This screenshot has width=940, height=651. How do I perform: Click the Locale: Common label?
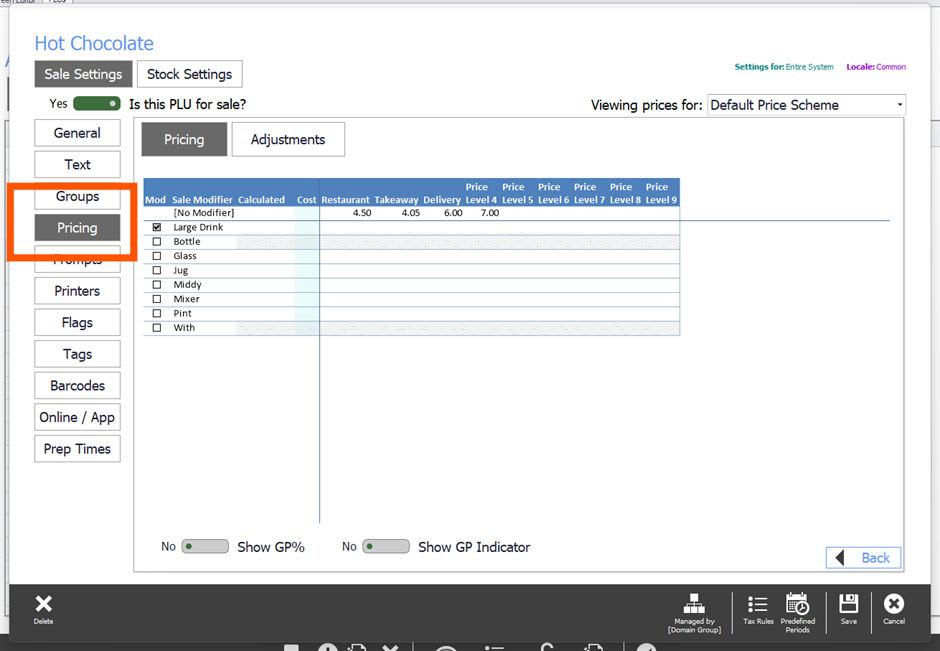876,67
